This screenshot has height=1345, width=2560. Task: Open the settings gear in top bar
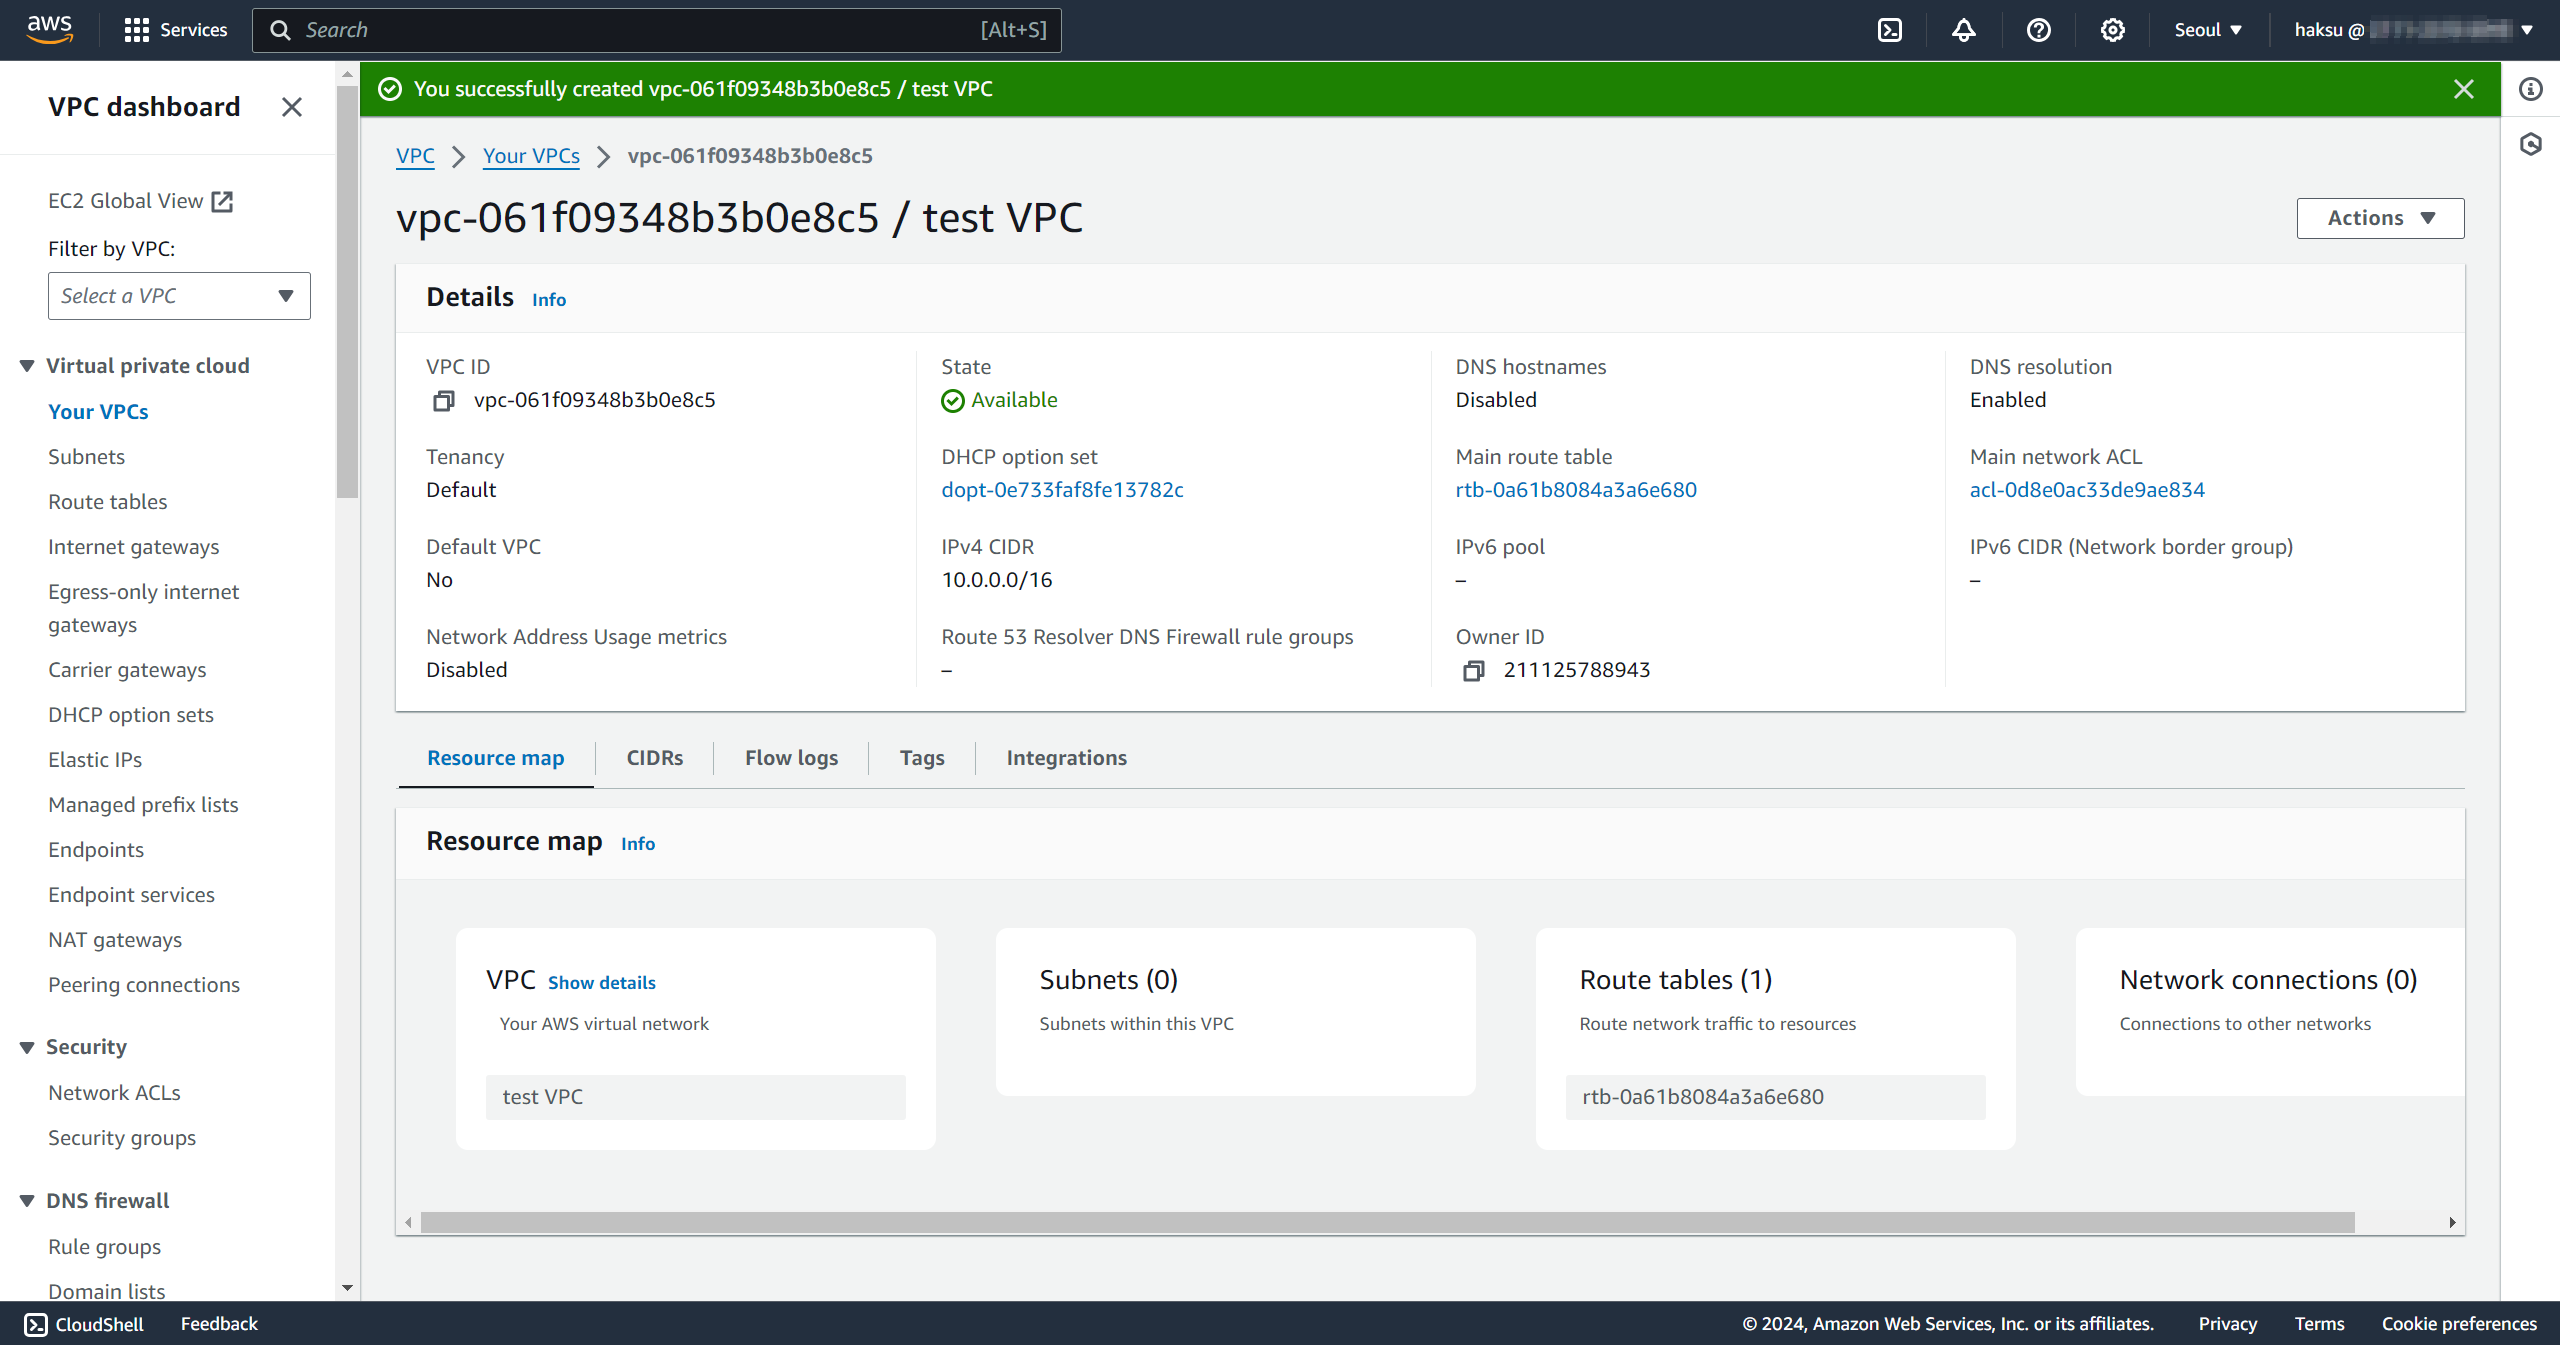coord(2112,30)
